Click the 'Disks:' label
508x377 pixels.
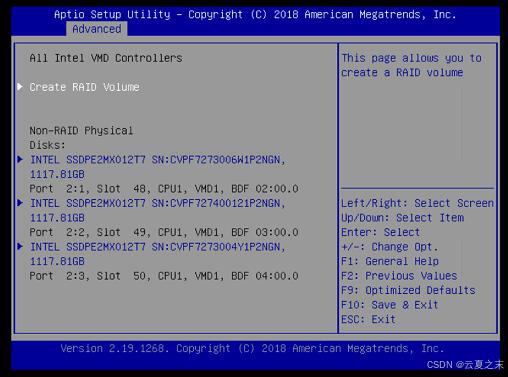pos(47,145)
